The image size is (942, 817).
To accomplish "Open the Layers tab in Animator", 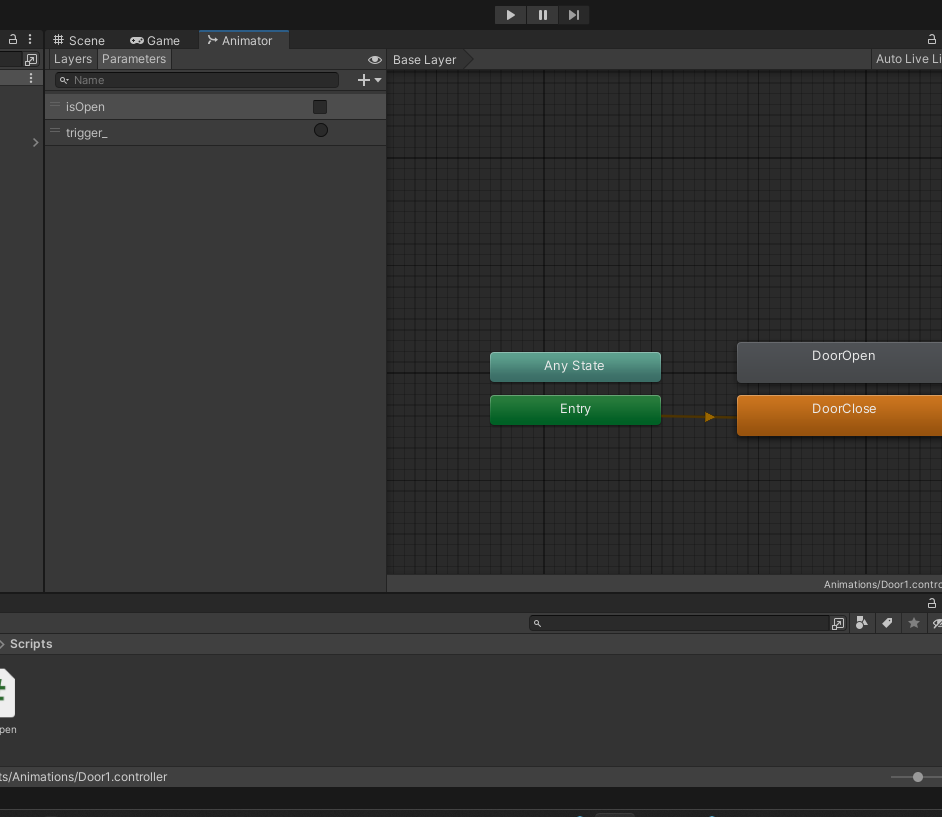I will click(73, 59).
